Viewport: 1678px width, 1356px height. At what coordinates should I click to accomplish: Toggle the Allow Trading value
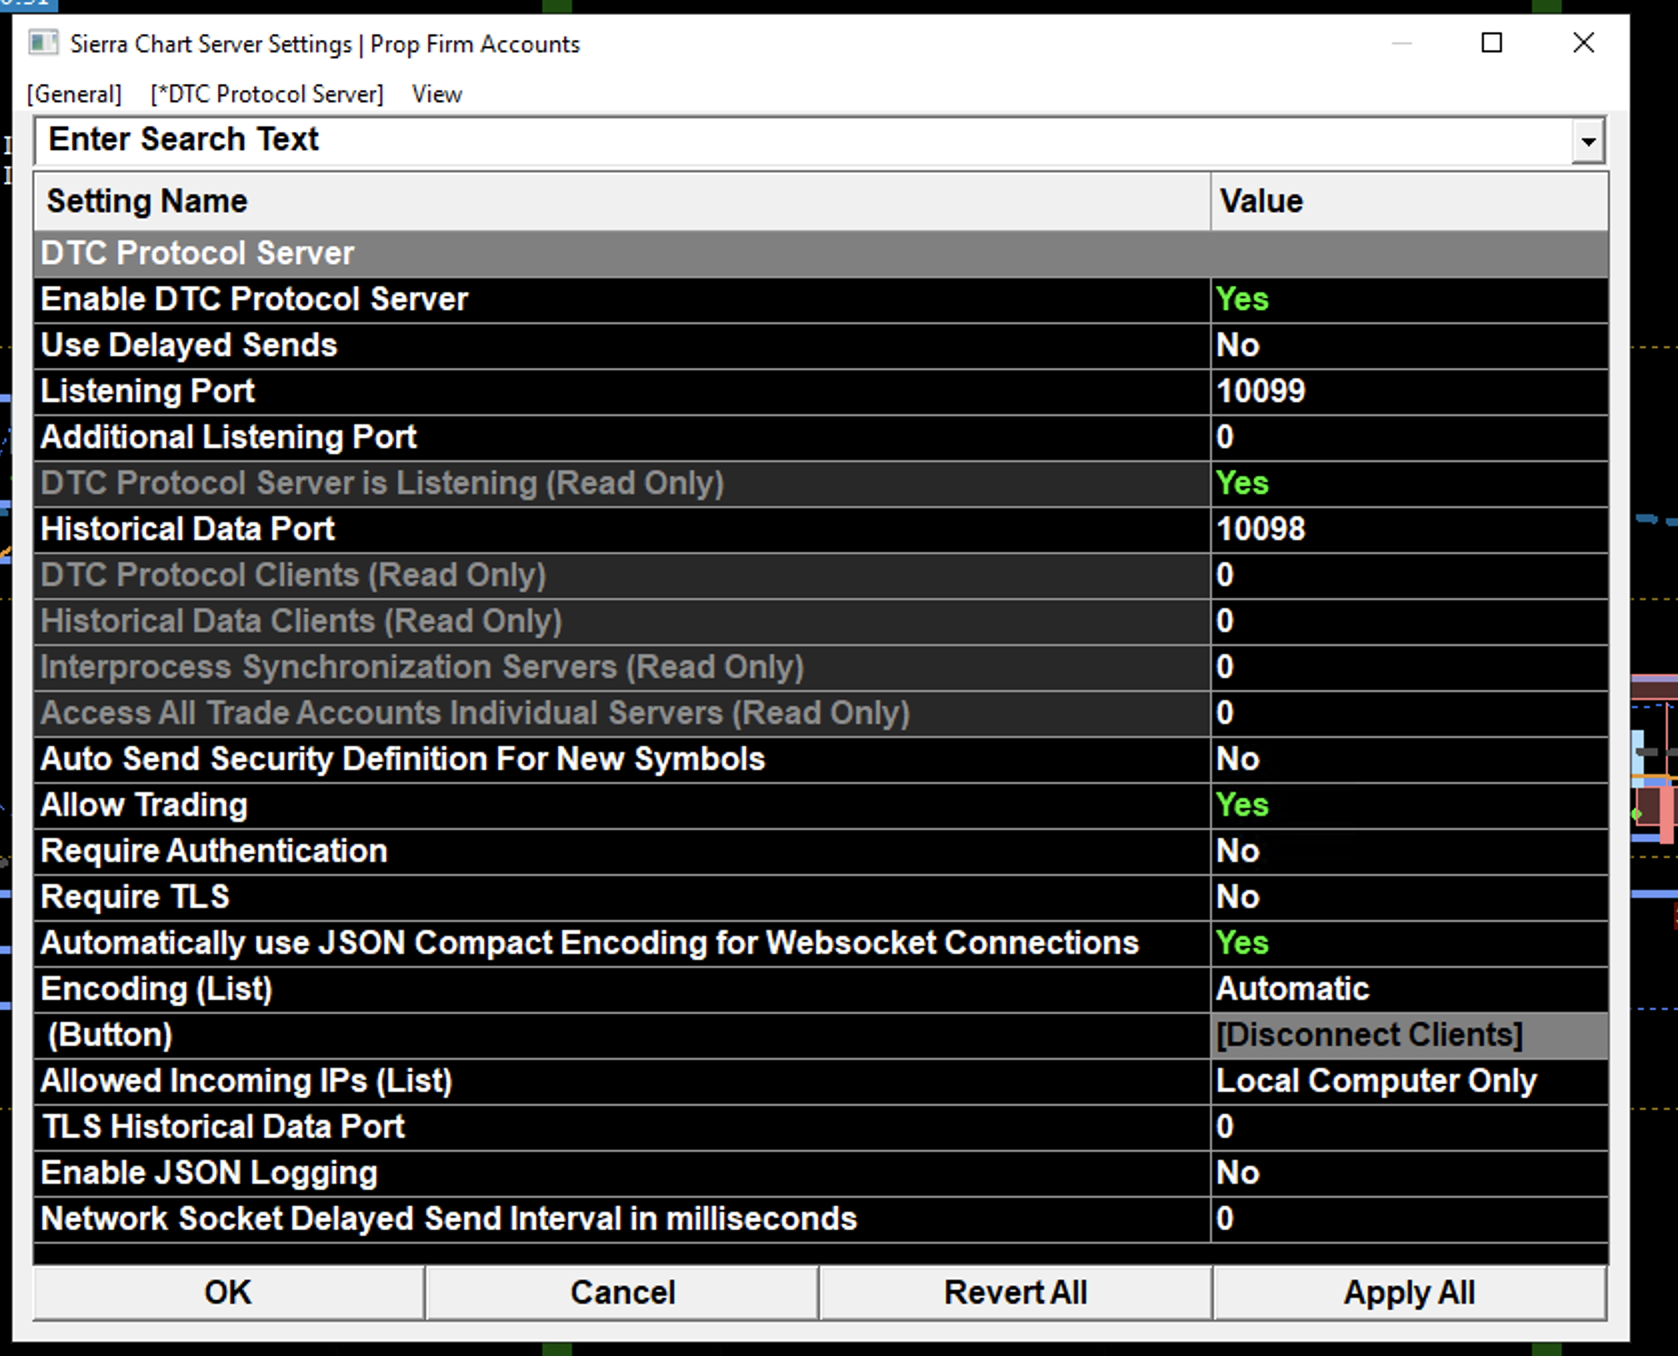click(x=1410, y=805)
